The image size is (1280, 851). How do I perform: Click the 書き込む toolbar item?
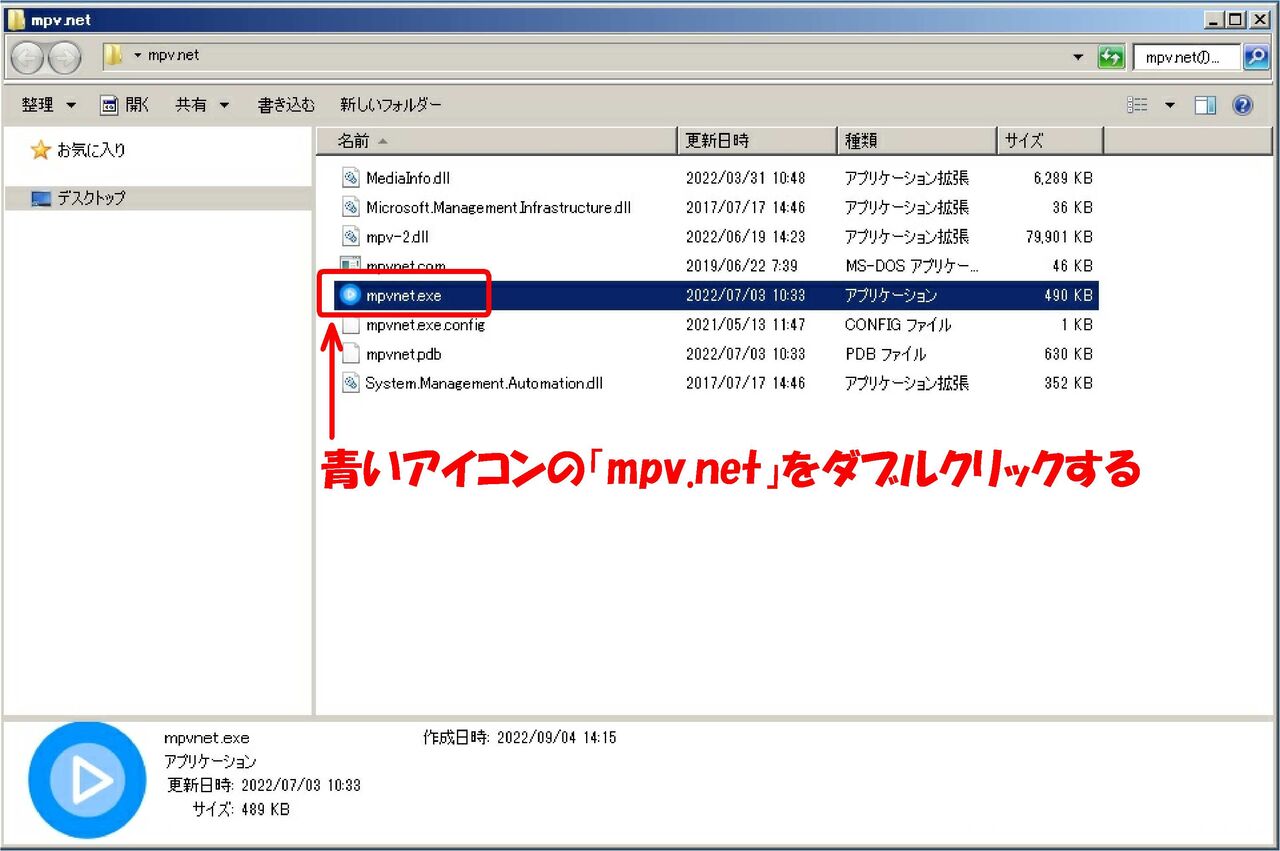tap(286, 104)
